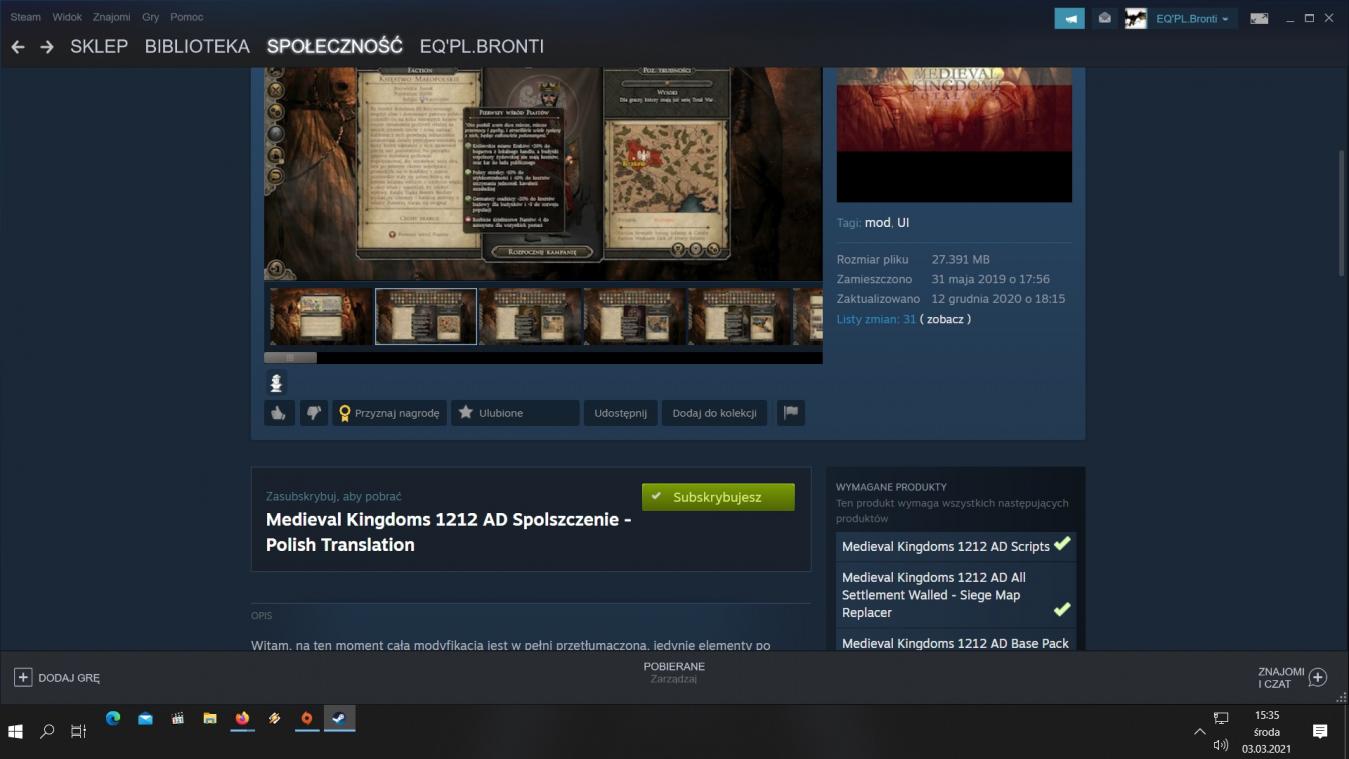The height and width of the screenshot is (759, 1349).
Task: Open the Widok menu
Action: pyautogui.click(x=67, y=17)
